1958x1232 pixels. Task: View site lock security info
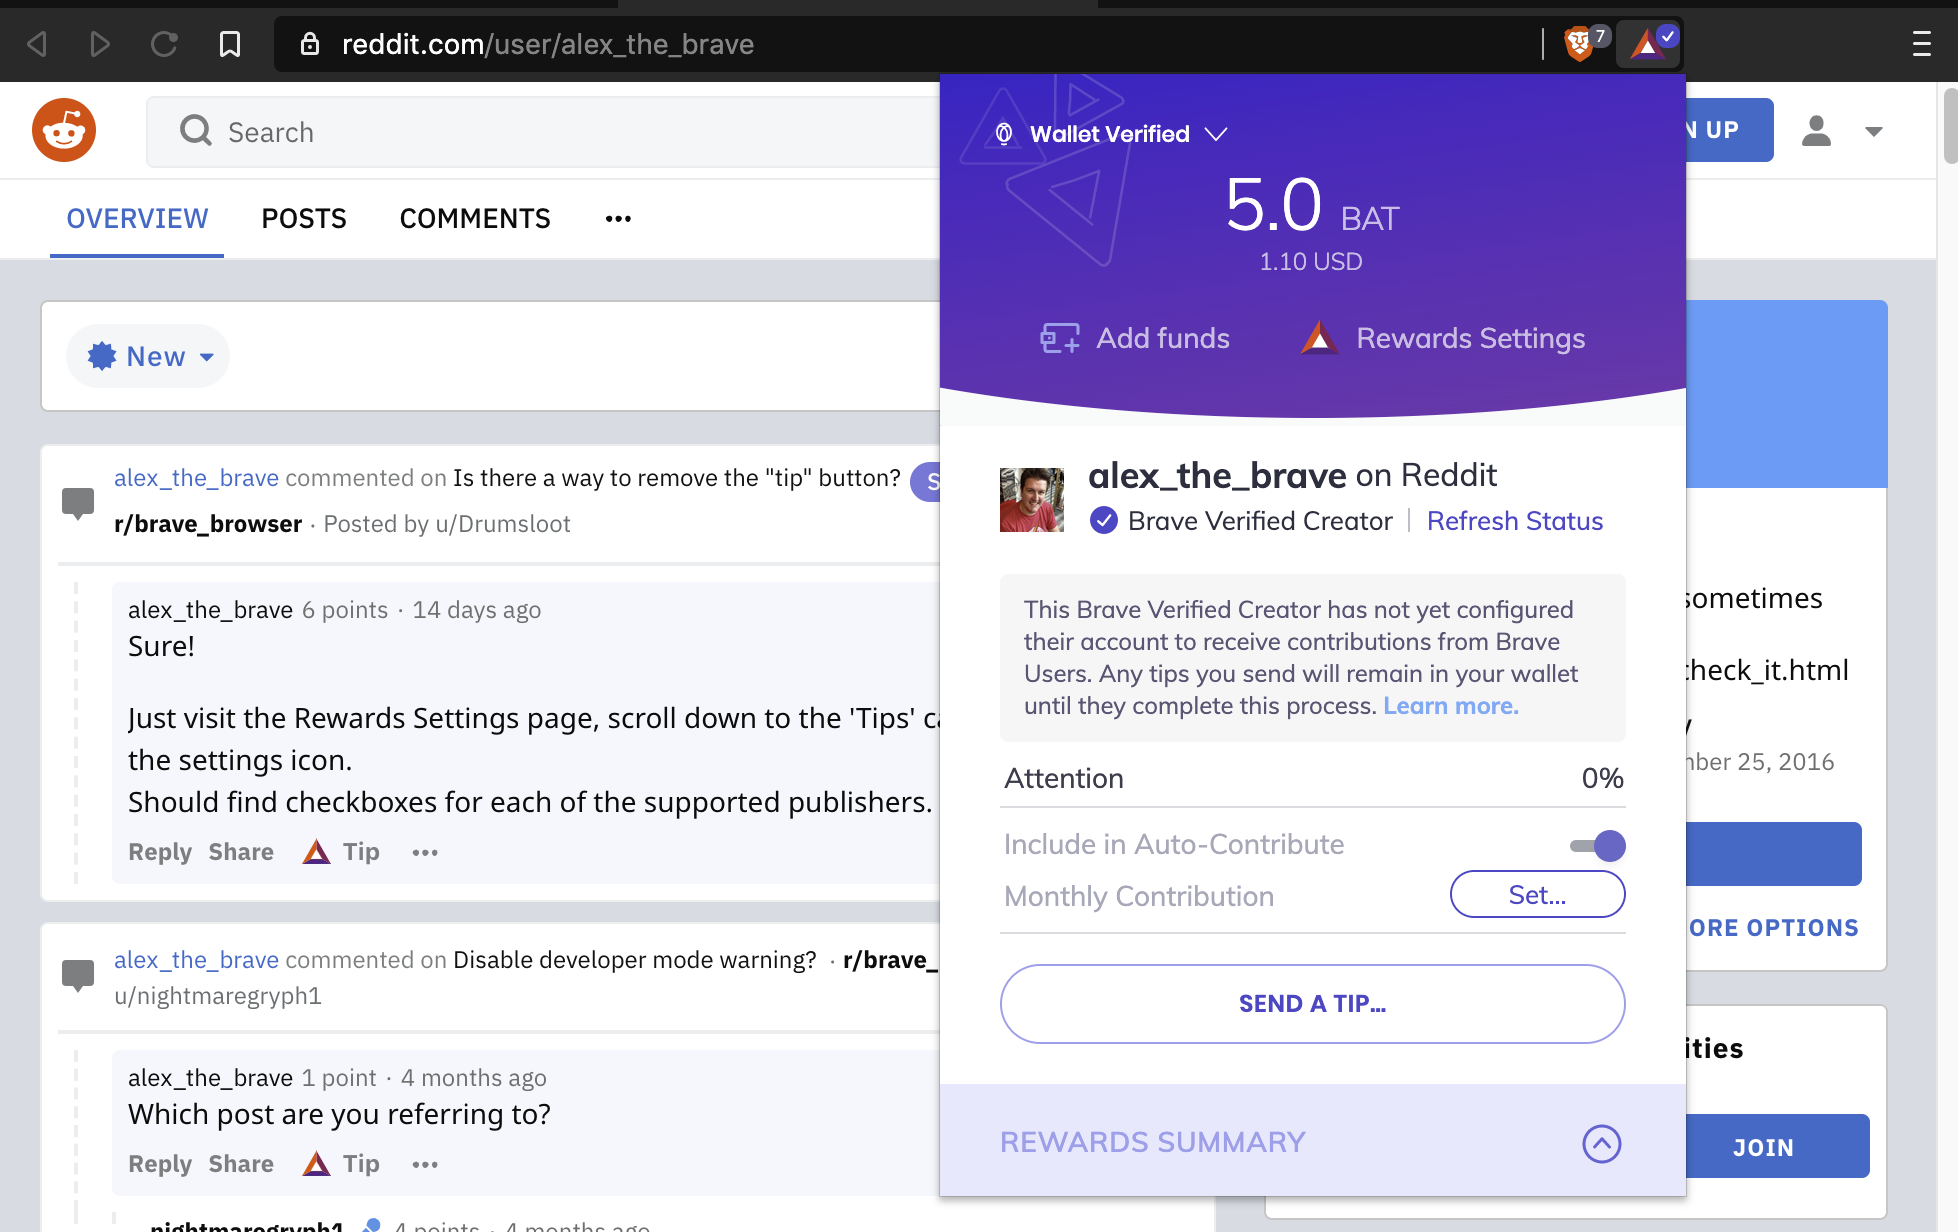pyautogui.click(x=310, y=44)
